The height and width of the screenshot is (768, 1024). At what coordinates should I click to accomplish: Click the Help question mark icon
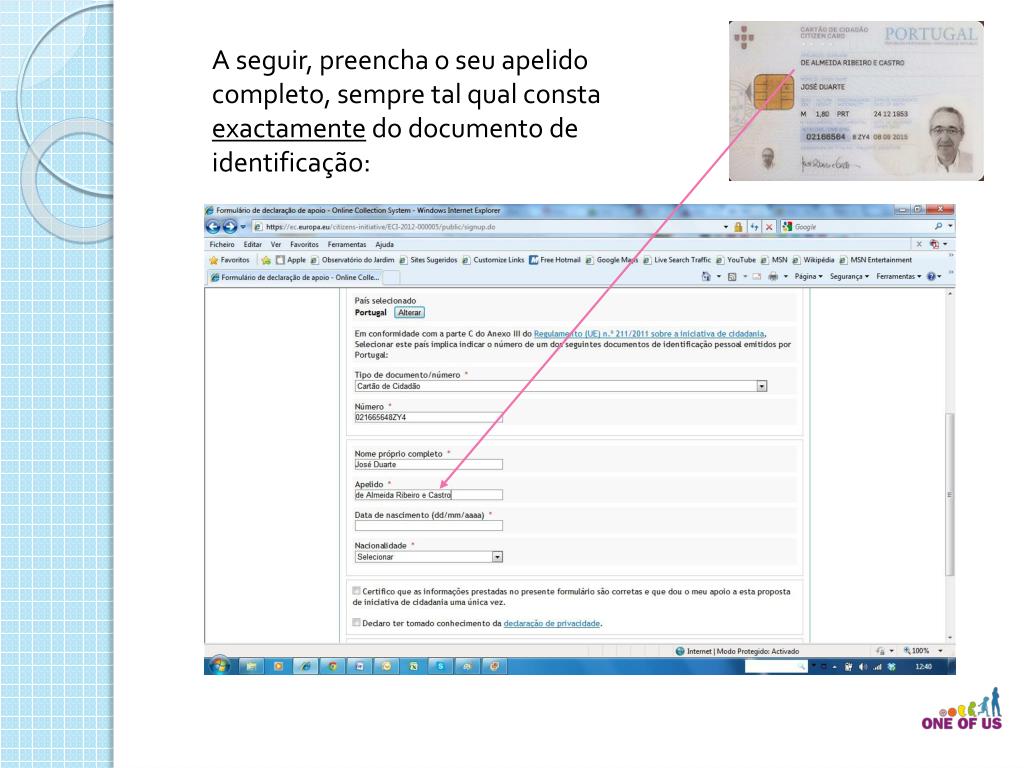coord(931,276)
